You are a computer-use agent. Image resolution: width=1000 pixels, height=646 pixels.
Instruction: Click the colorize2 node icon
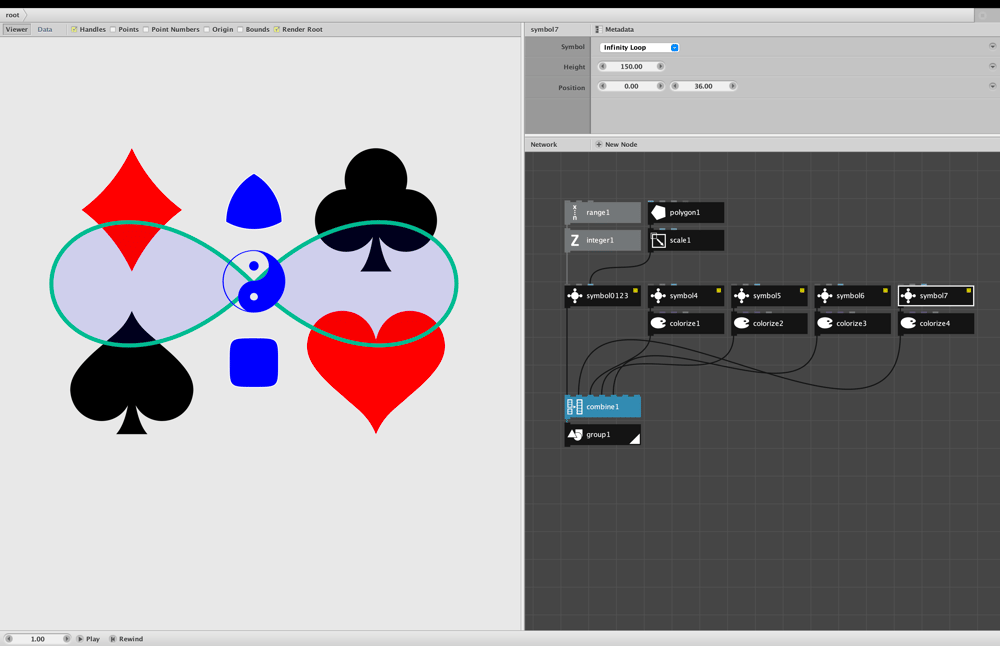point(741,323)
